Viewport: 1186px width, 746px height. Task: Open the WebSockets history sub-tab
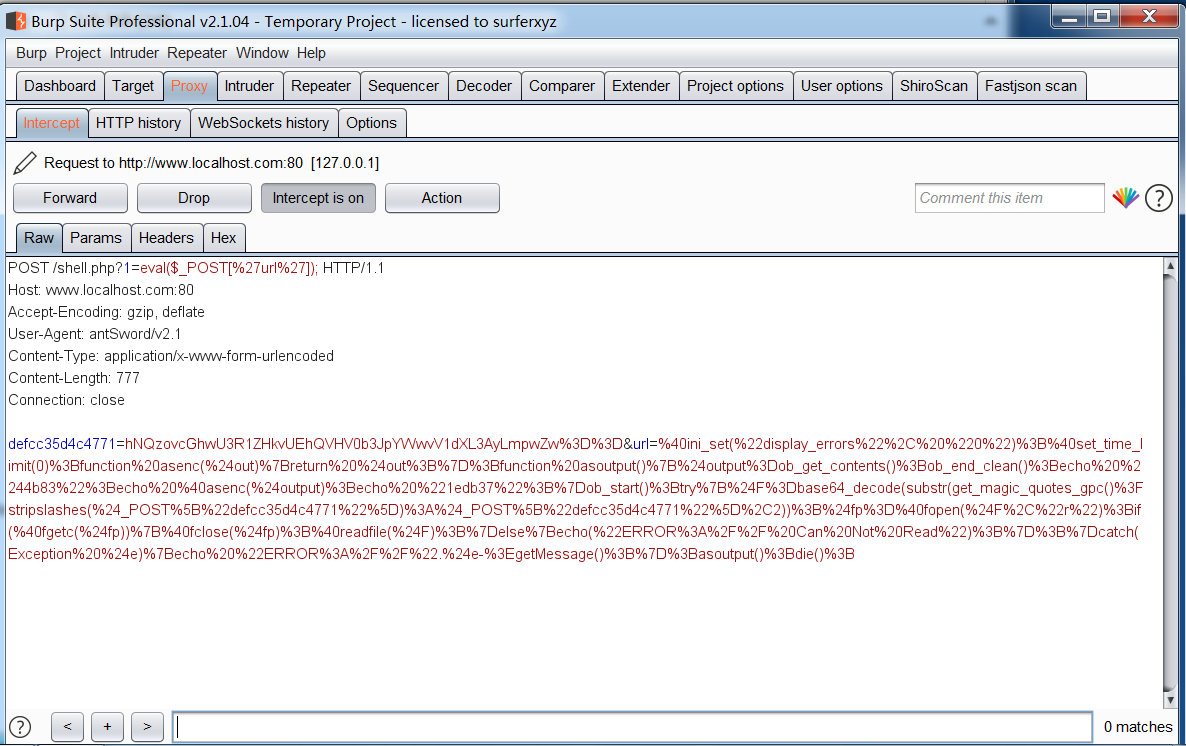click(x=263, y=123)
